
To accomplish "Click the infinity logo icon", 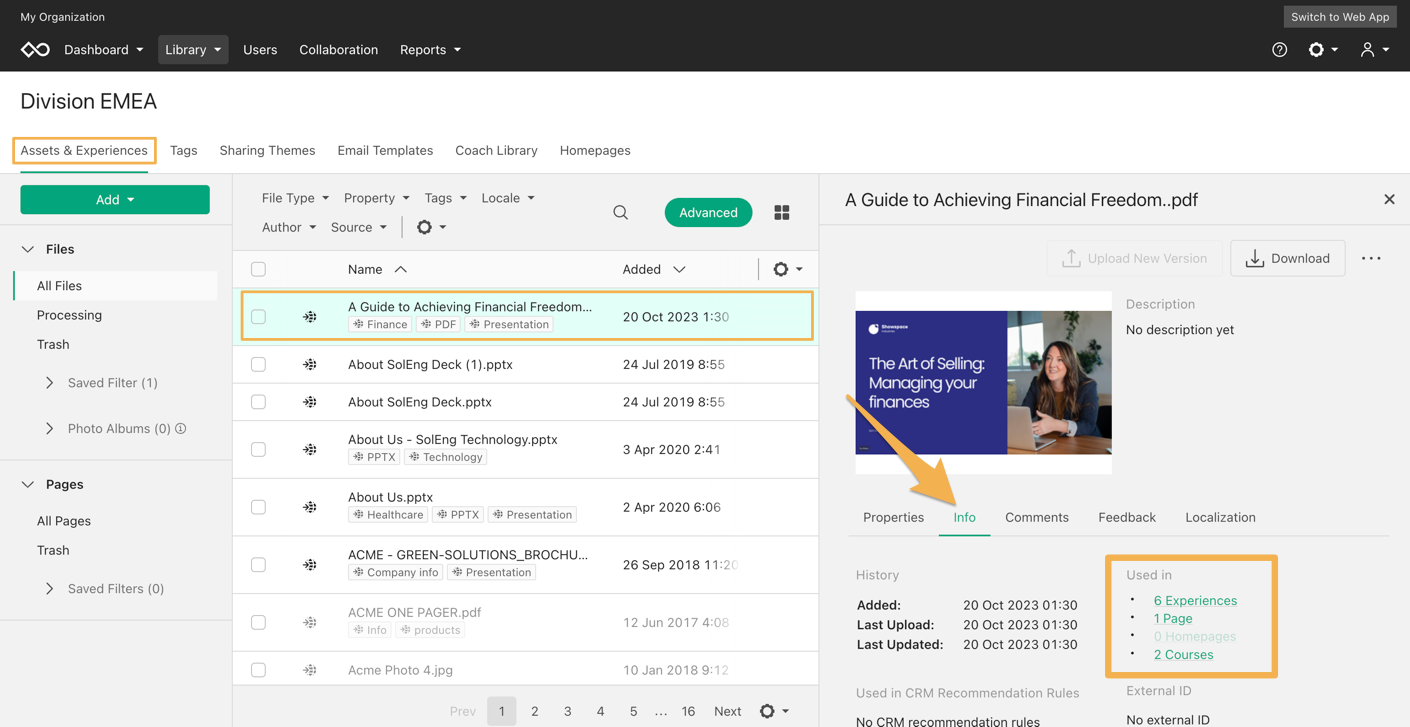I will (x=35, y=50).
